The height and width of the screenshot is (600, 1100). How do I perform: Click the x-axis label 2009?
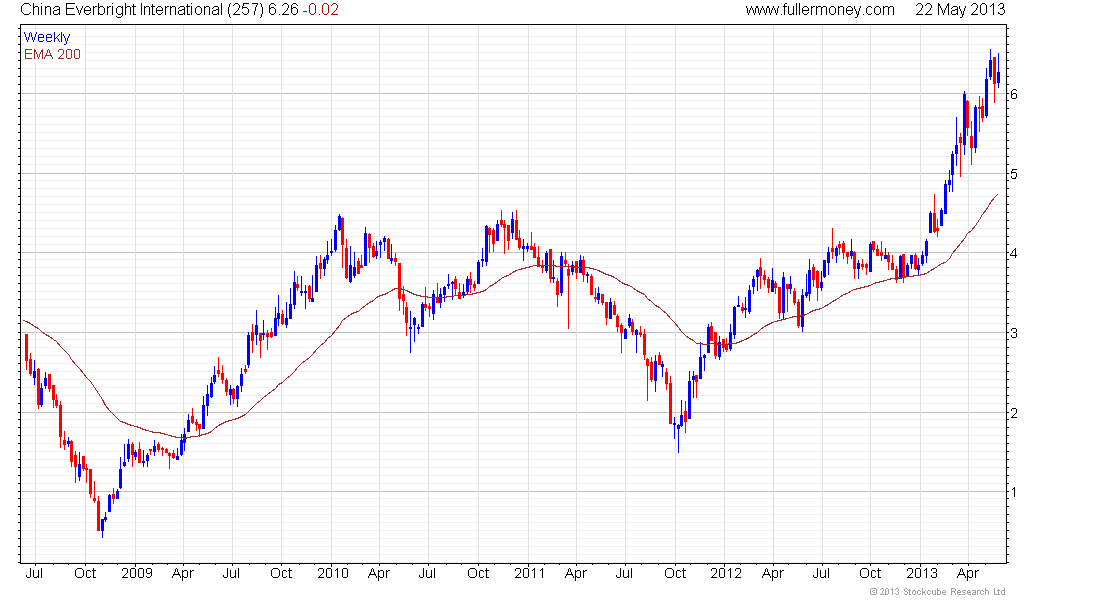136,573
